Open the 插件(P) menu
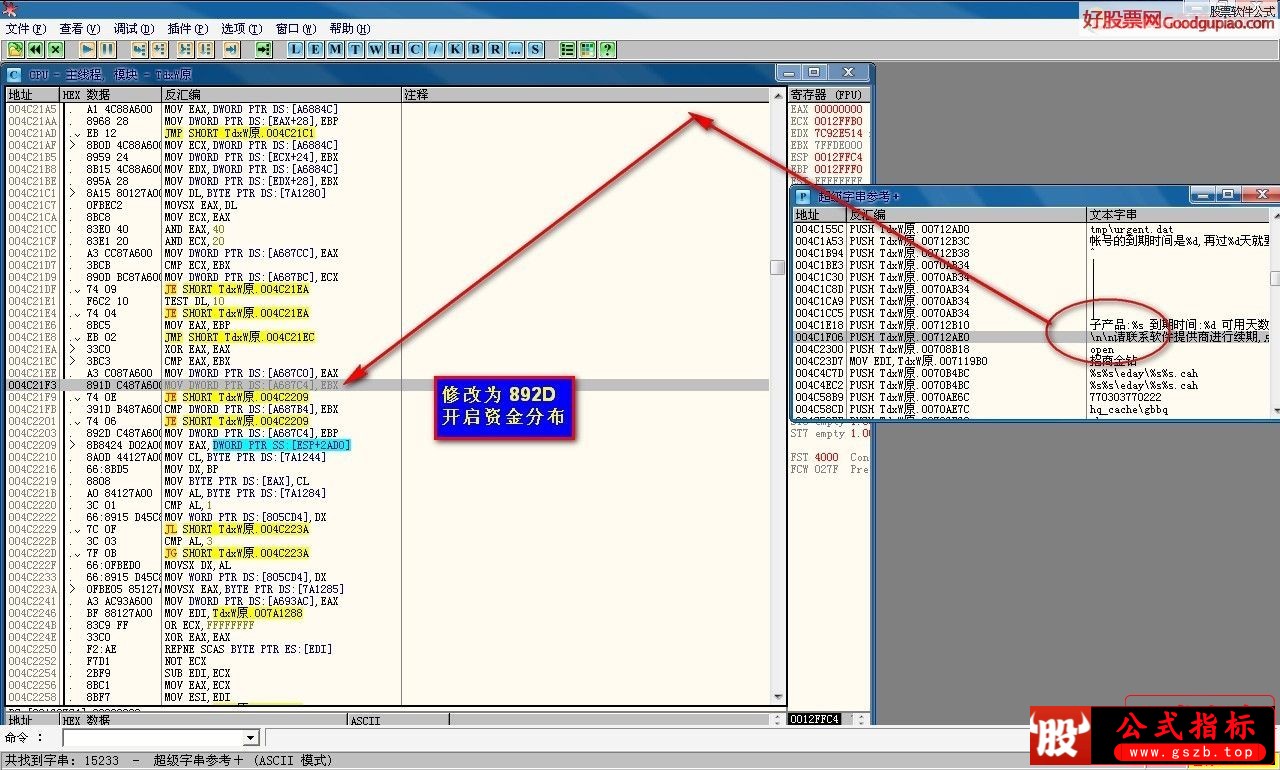Viewport: 1280px width, 770px height. (x=187, y=29)
